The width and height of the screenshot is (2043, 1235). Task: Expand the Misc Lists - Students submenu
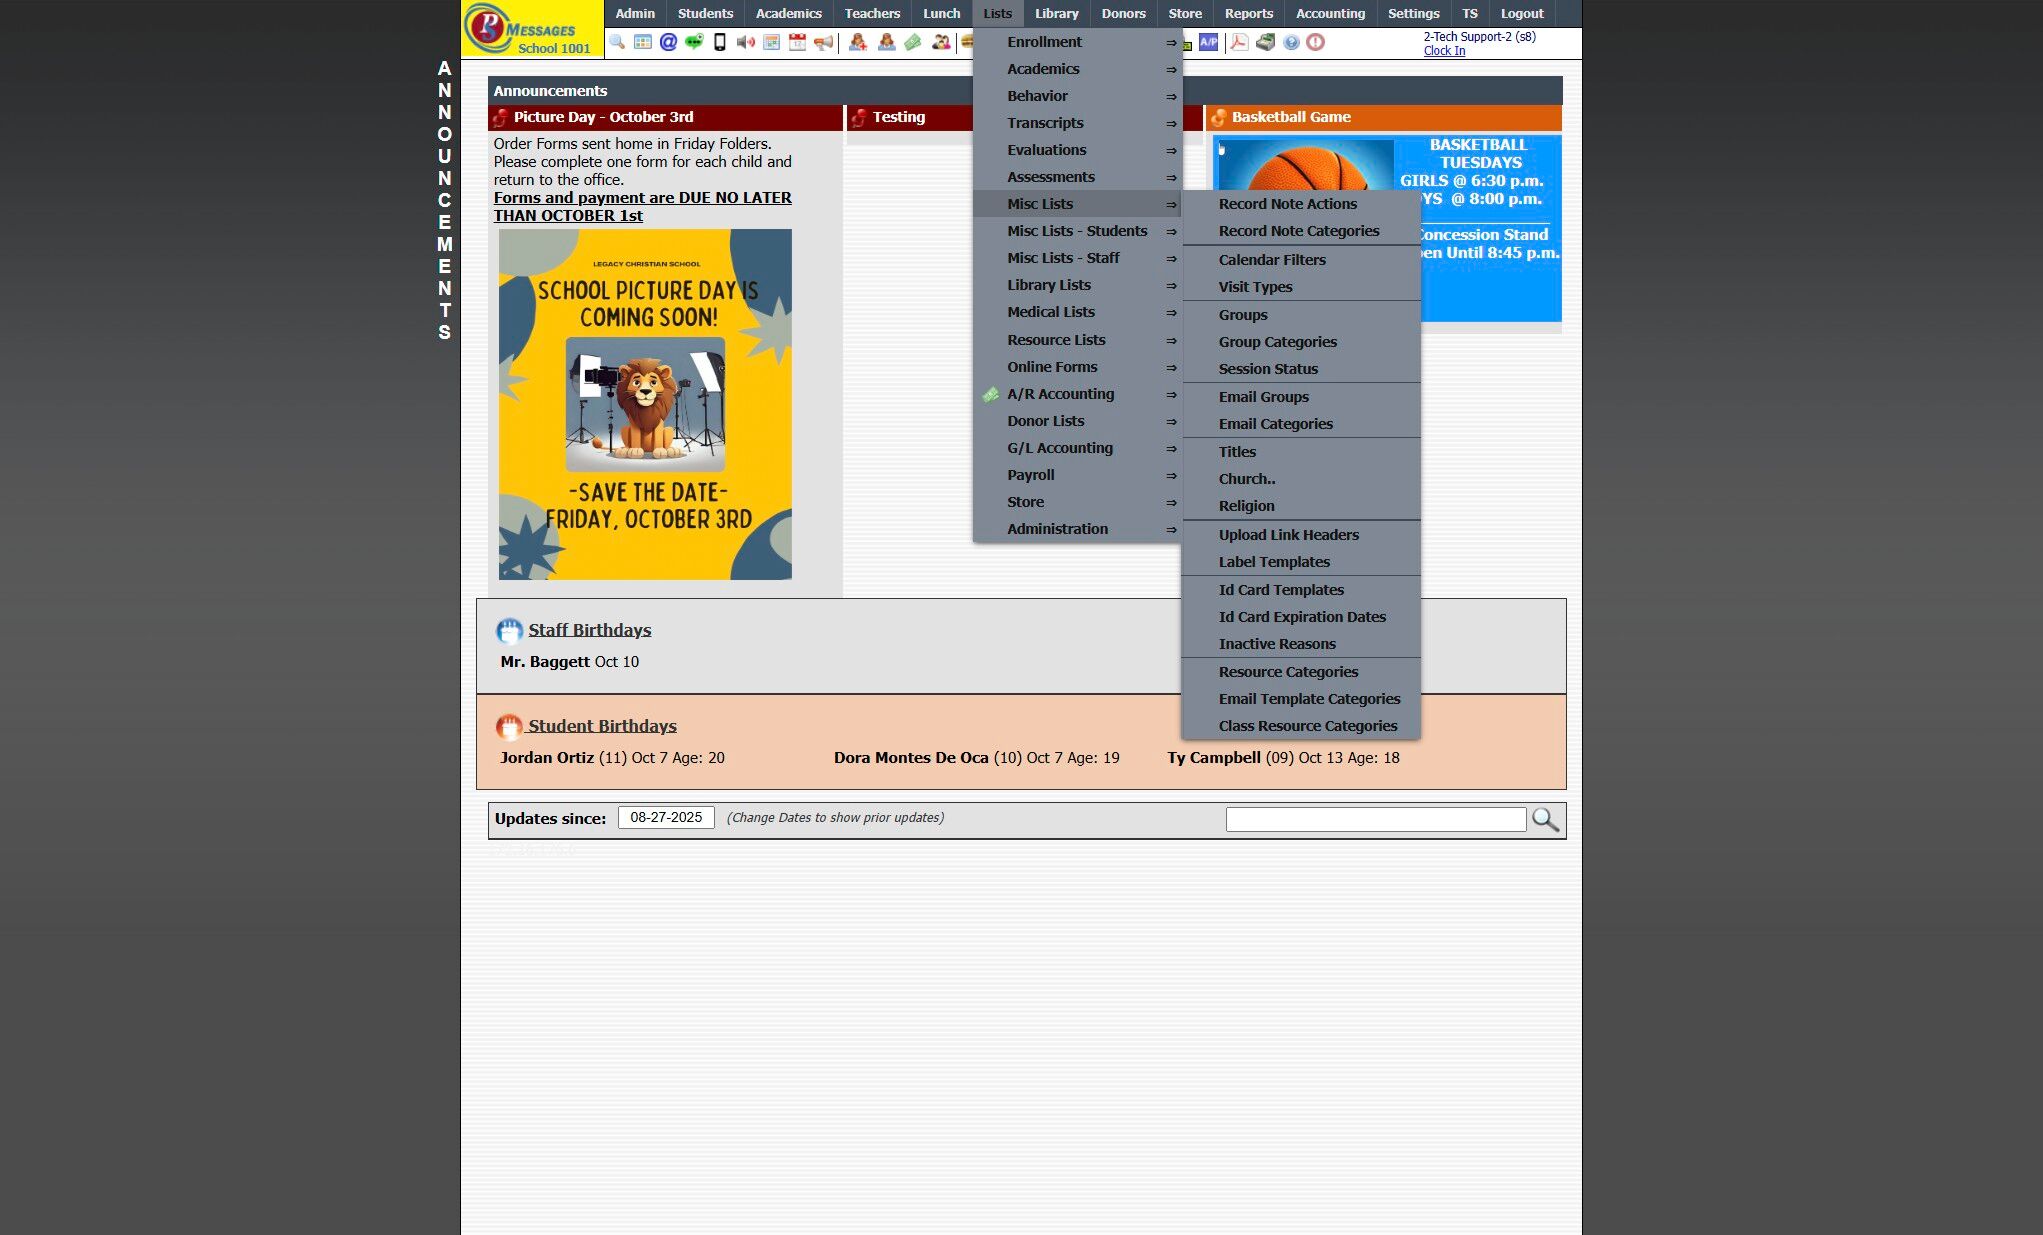[x=1077, y=231]
